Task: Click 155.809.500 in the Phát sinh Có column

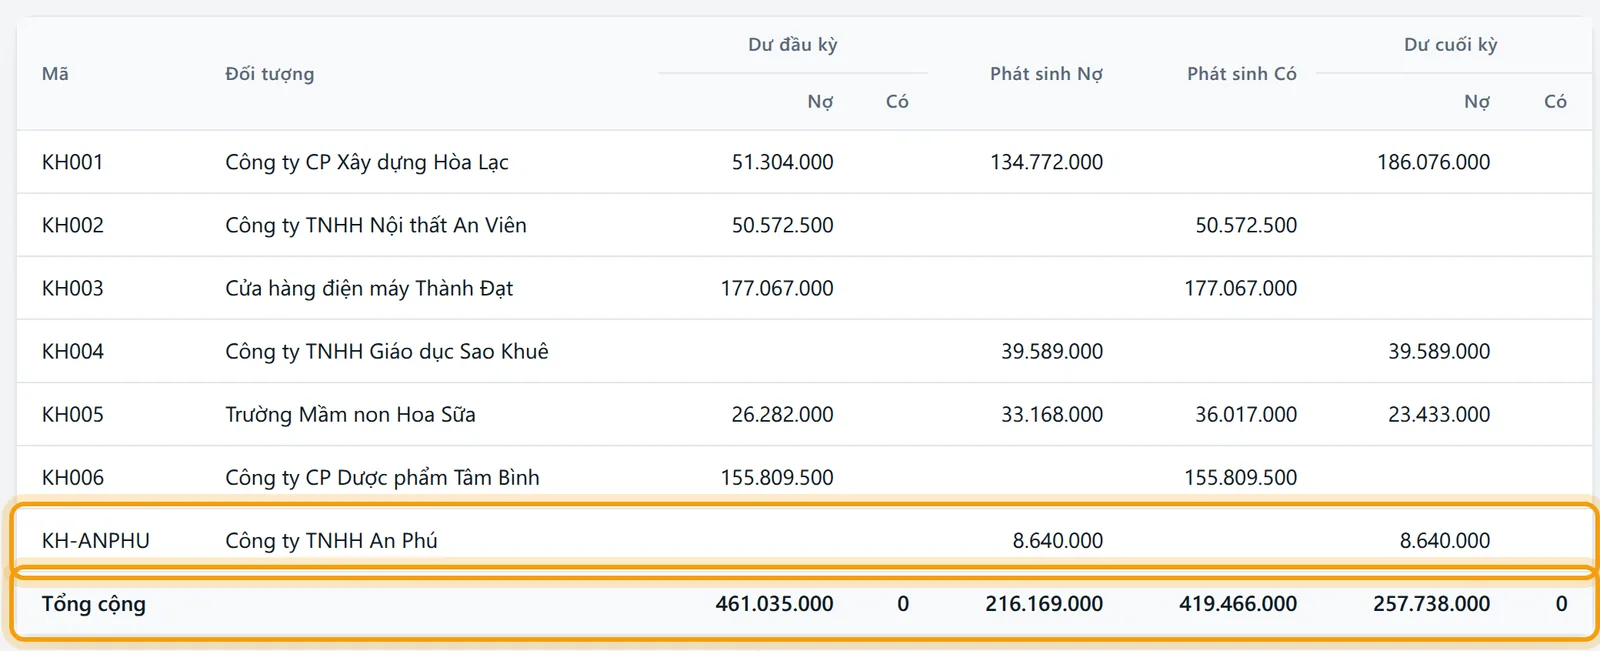Action: (1240, 477)
